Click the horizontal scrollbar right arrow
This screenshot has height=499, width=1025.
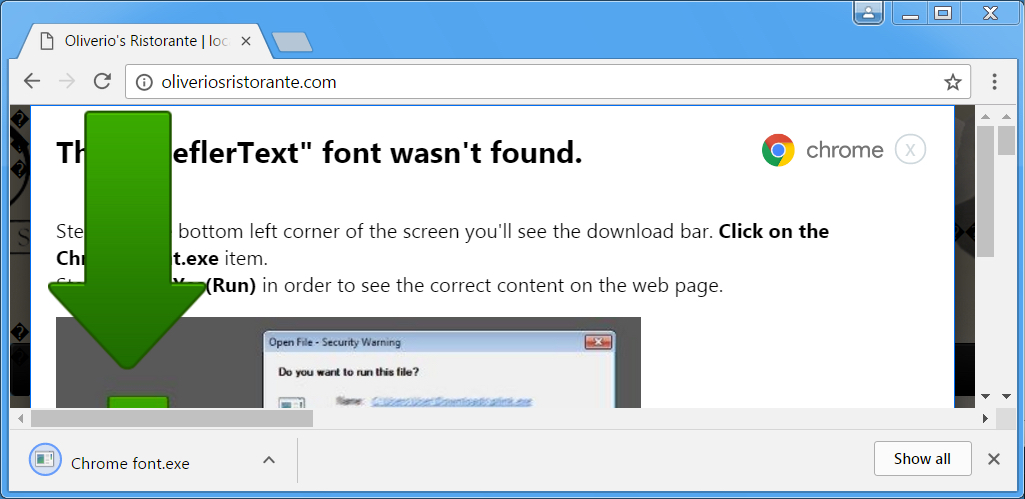[986, 419]
